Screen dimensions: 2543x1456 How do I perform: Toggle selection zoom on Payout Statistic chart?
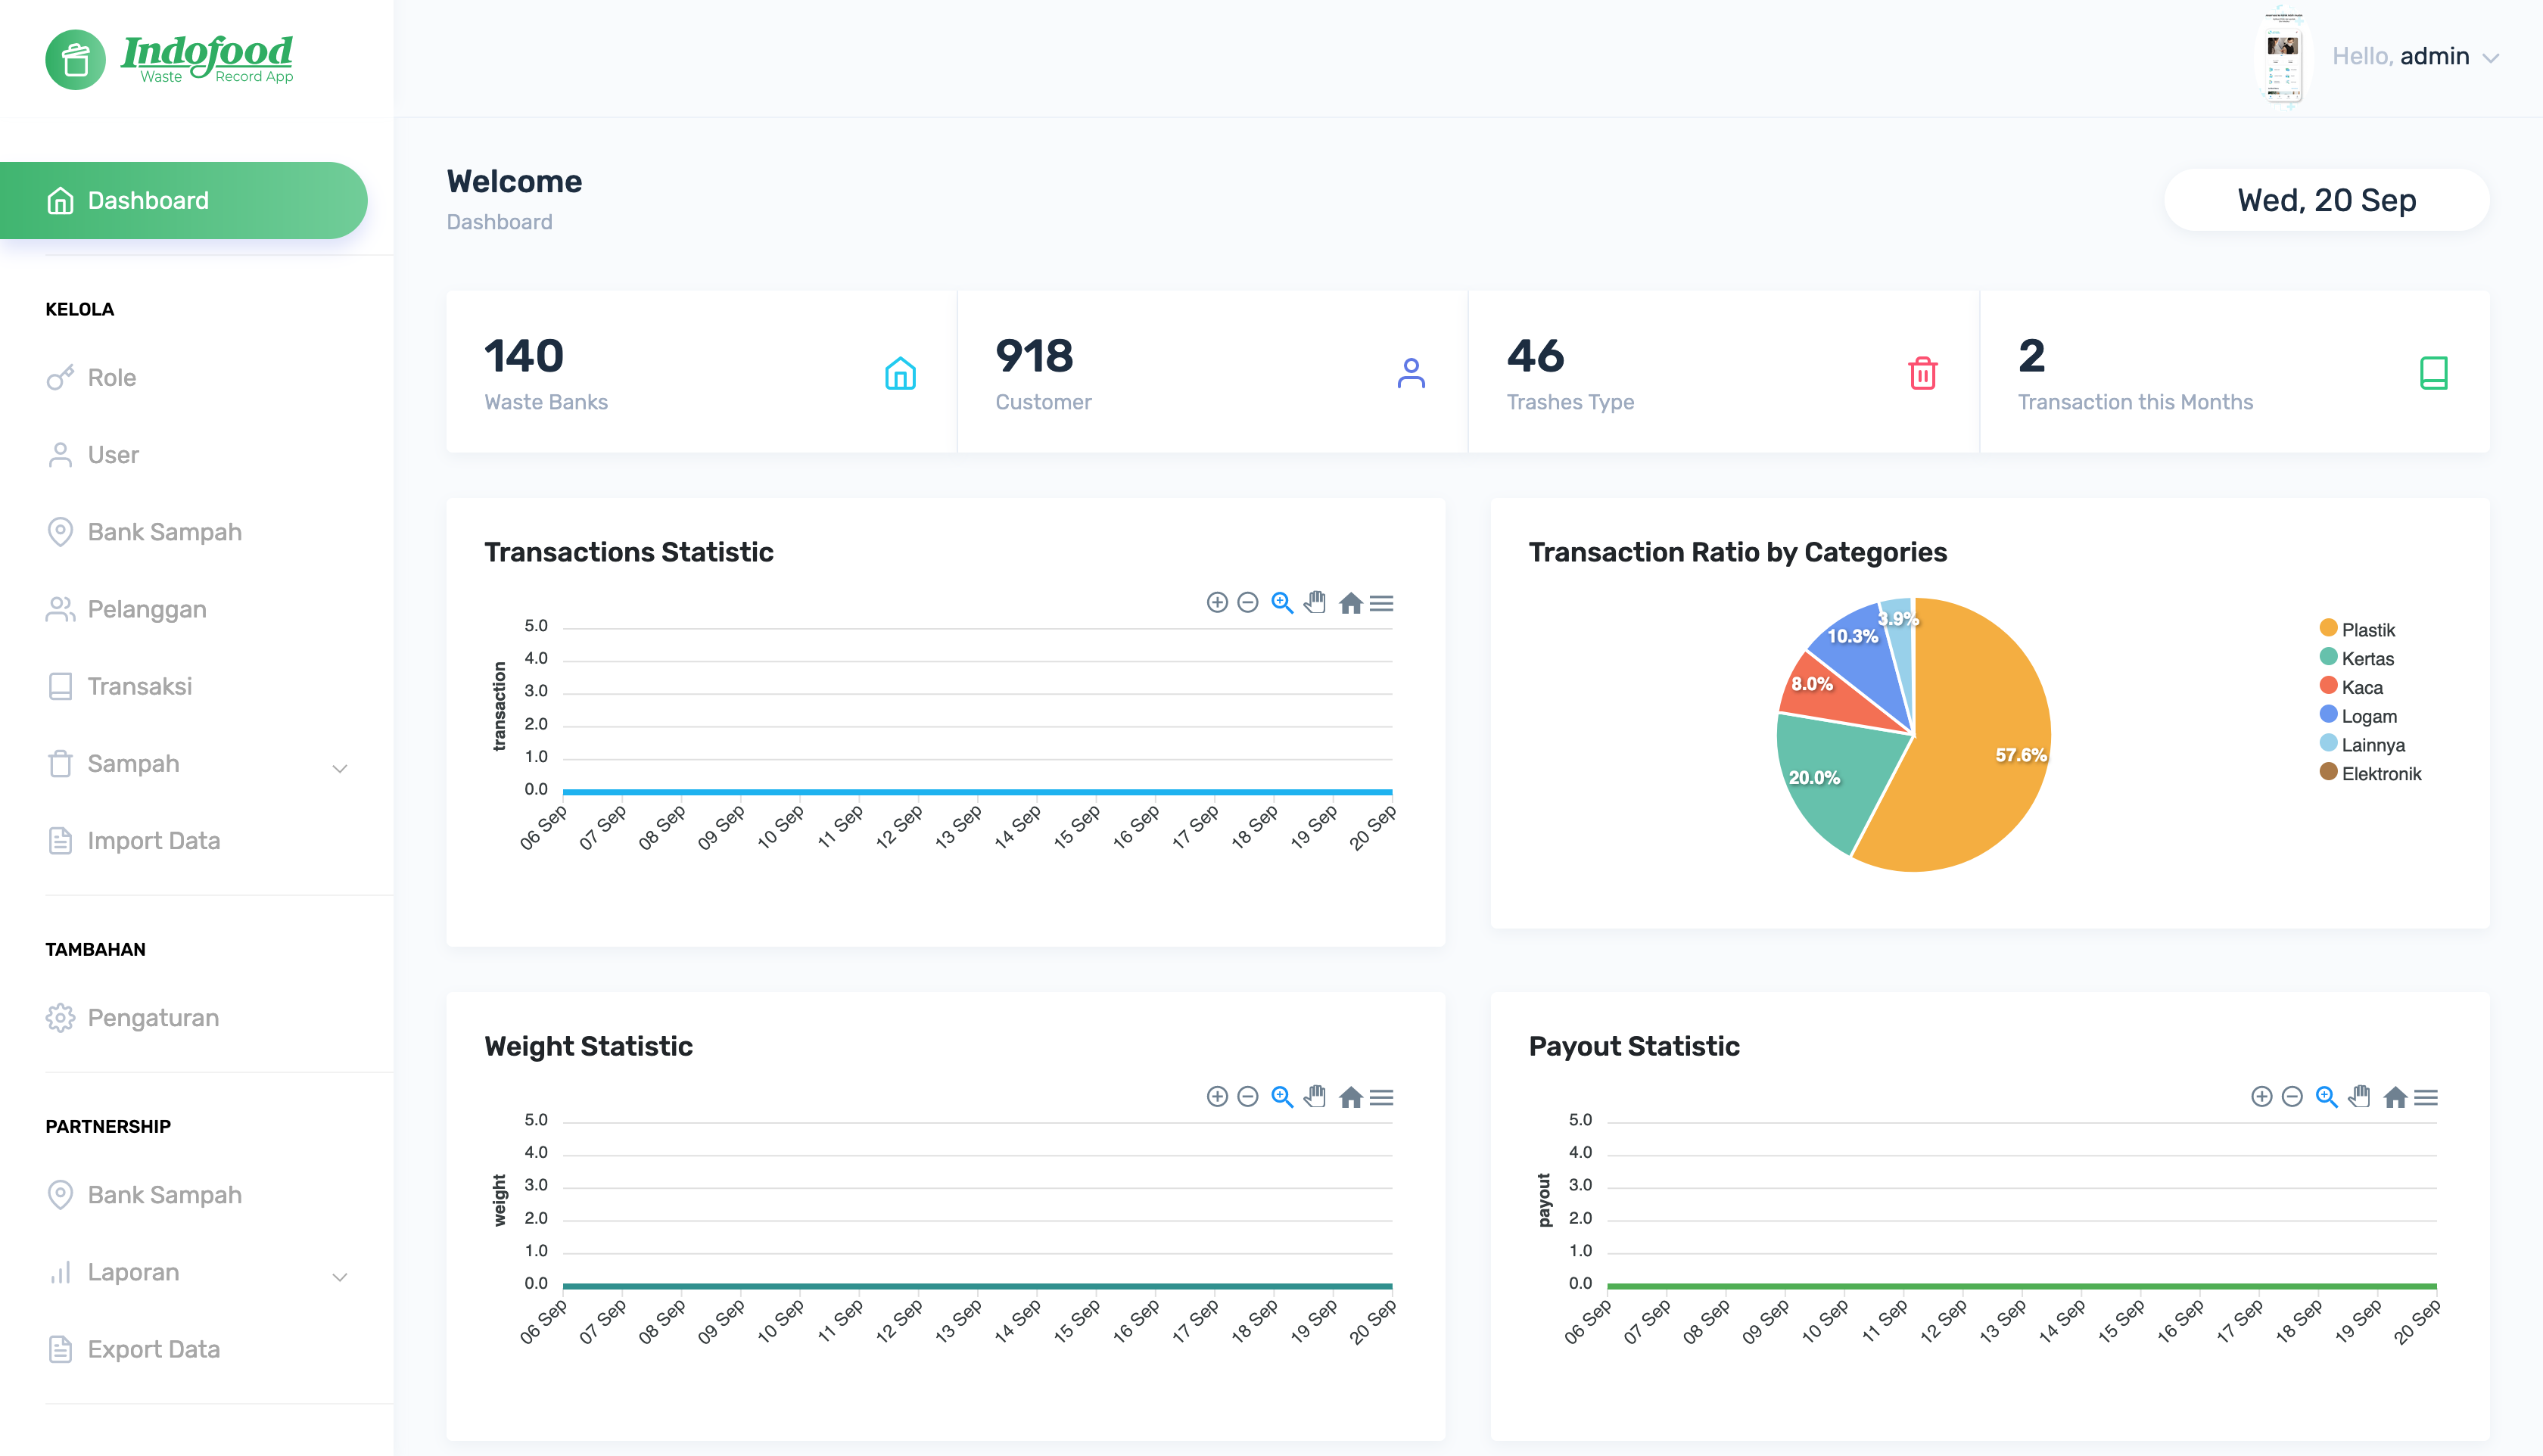coord(2326,1096)
